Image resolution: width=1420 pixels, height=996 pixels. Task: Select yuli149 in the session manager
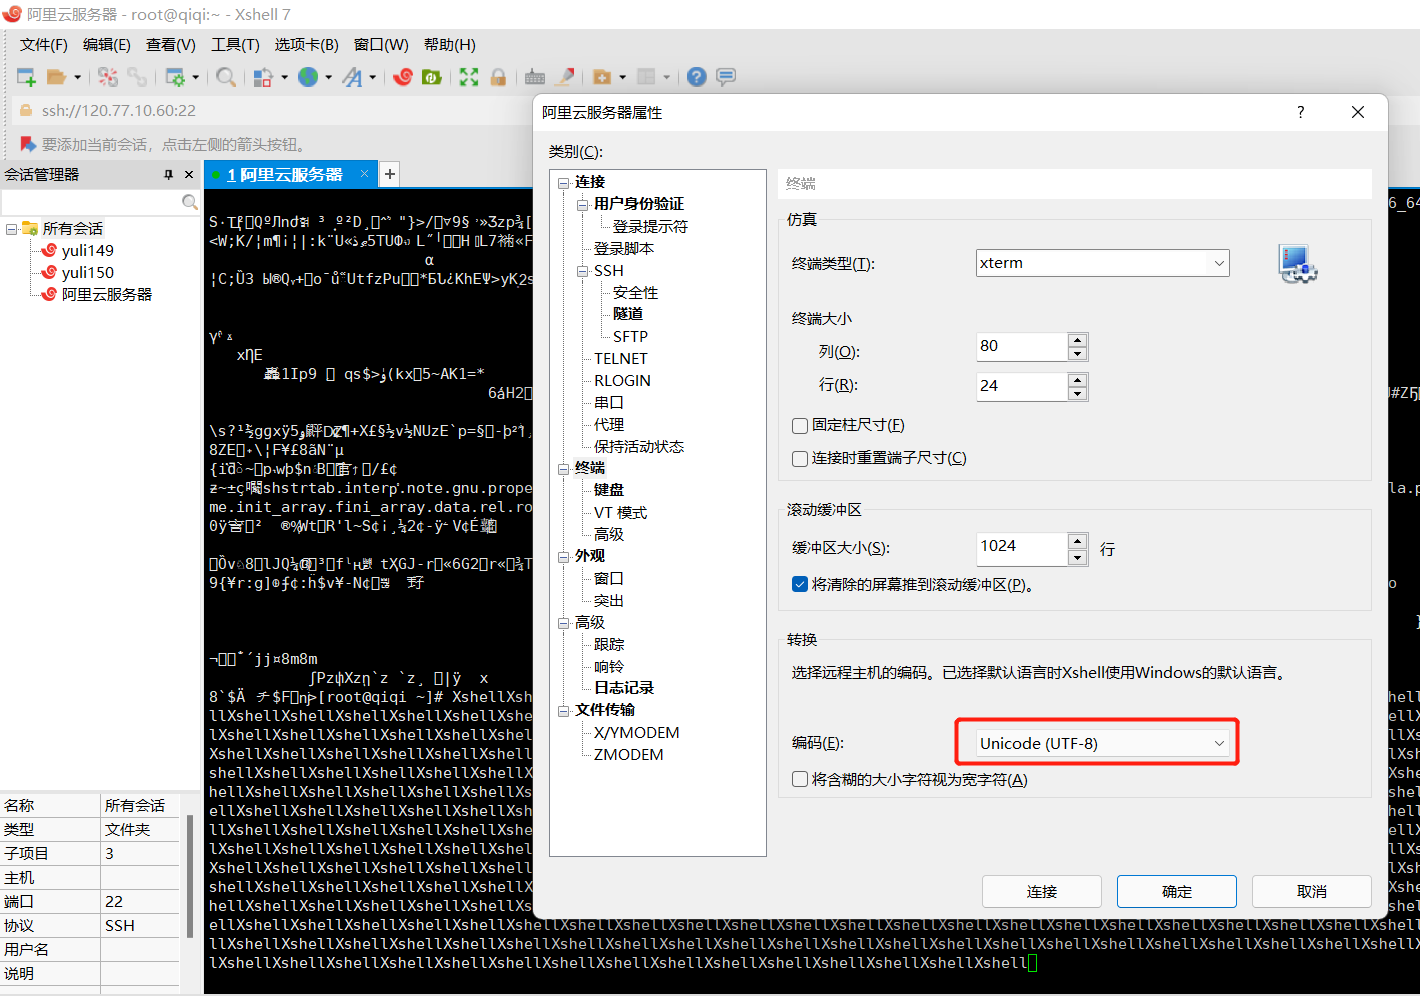click(x=87, y=251)
